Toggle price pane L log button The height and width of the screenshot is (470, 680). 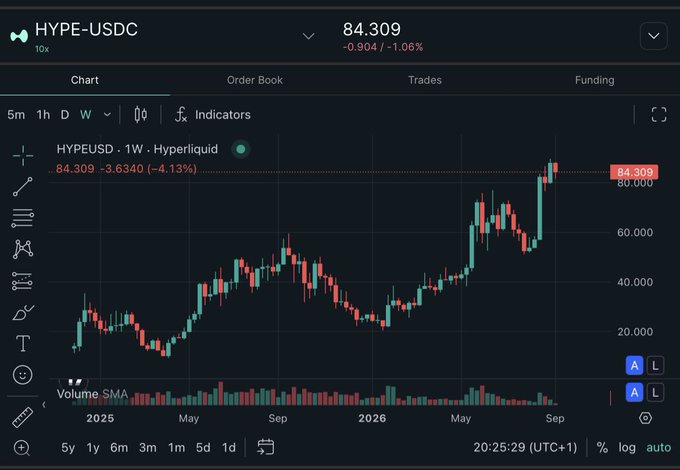pyautogui.click(x=655, y=366)
